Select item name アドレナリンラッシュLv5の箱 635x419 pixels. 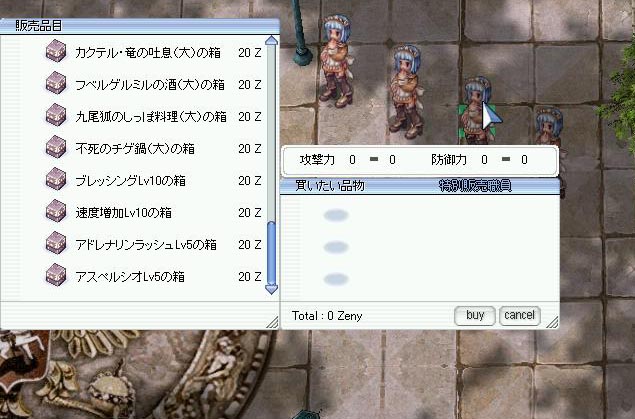146,245
